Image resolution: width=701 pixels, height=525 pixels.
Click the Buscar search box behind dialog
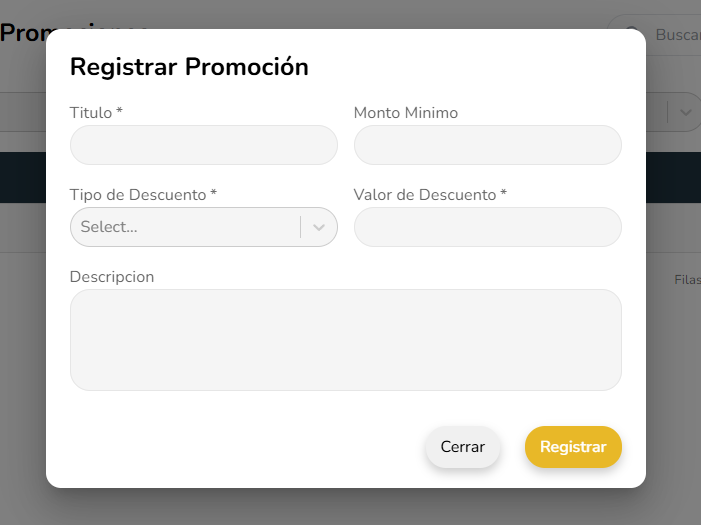(675, 35)
